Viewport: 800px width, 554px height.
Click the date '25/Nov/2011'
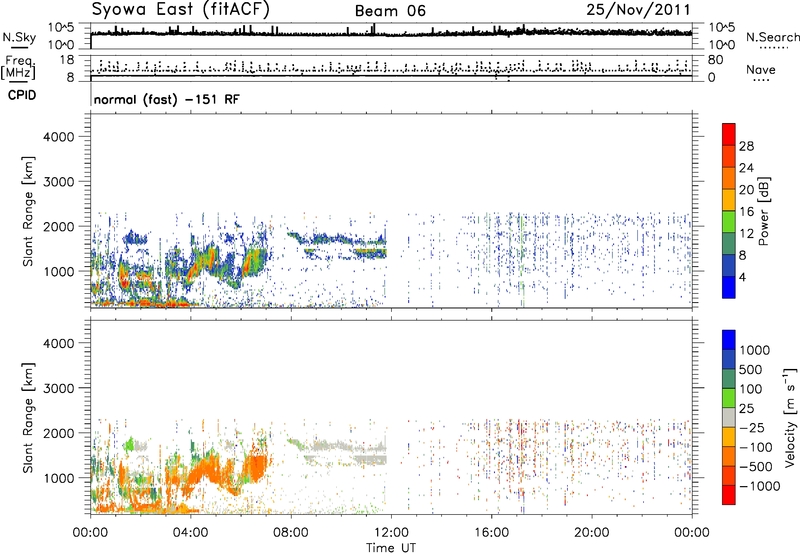click(x=638, y=10)
